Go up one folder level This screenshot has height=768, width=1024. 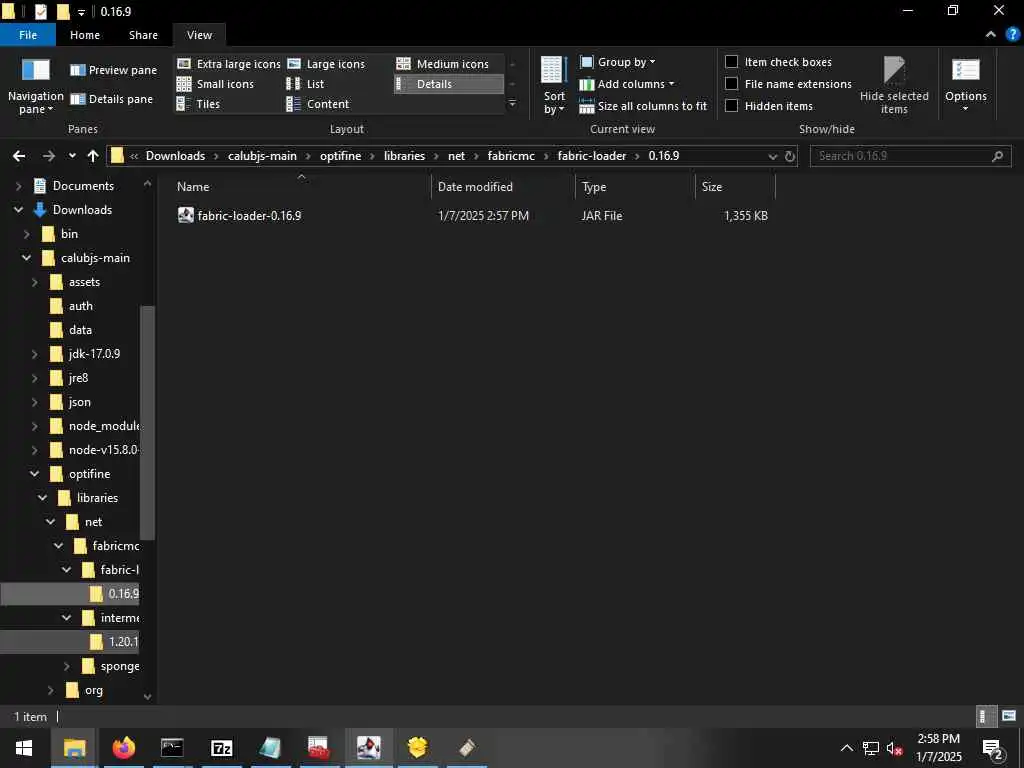pos(93,156)
